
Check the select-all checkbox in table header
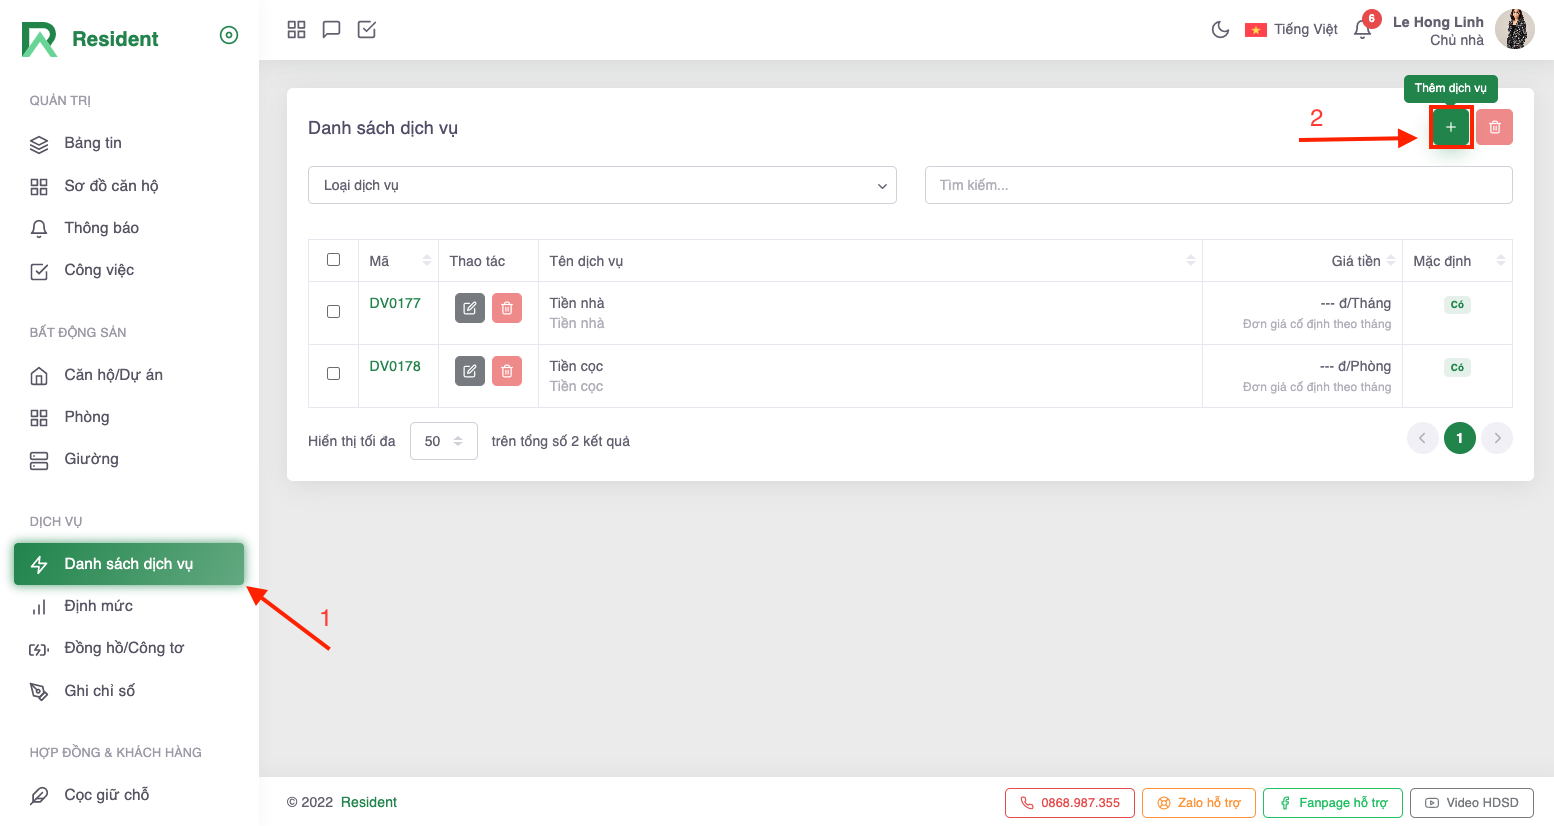pos(334,260)
